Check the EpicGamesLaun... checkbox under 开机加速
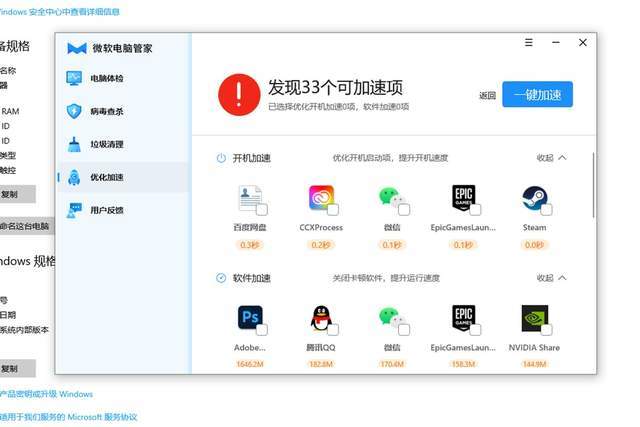 [x=475, y=210]
